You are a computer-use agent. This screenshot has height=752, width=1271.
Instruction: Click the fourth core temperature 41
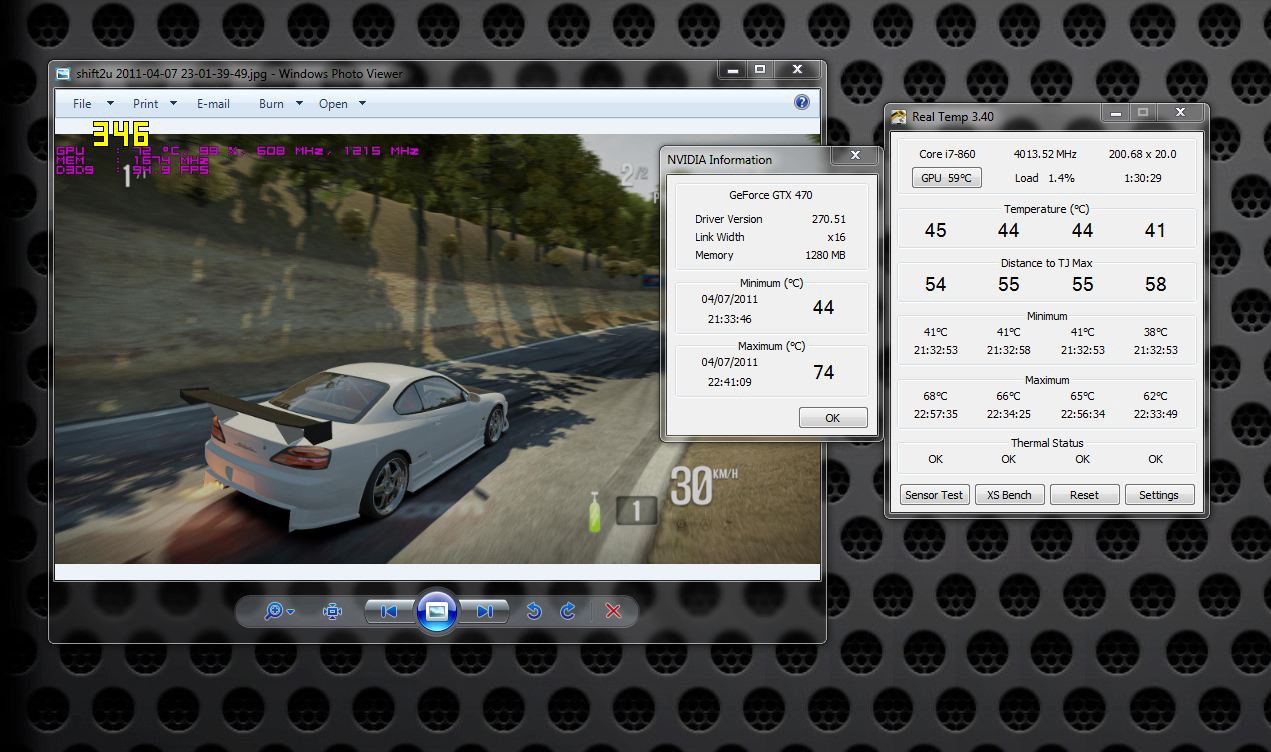pyautogui.click(x=1155, y=230)
